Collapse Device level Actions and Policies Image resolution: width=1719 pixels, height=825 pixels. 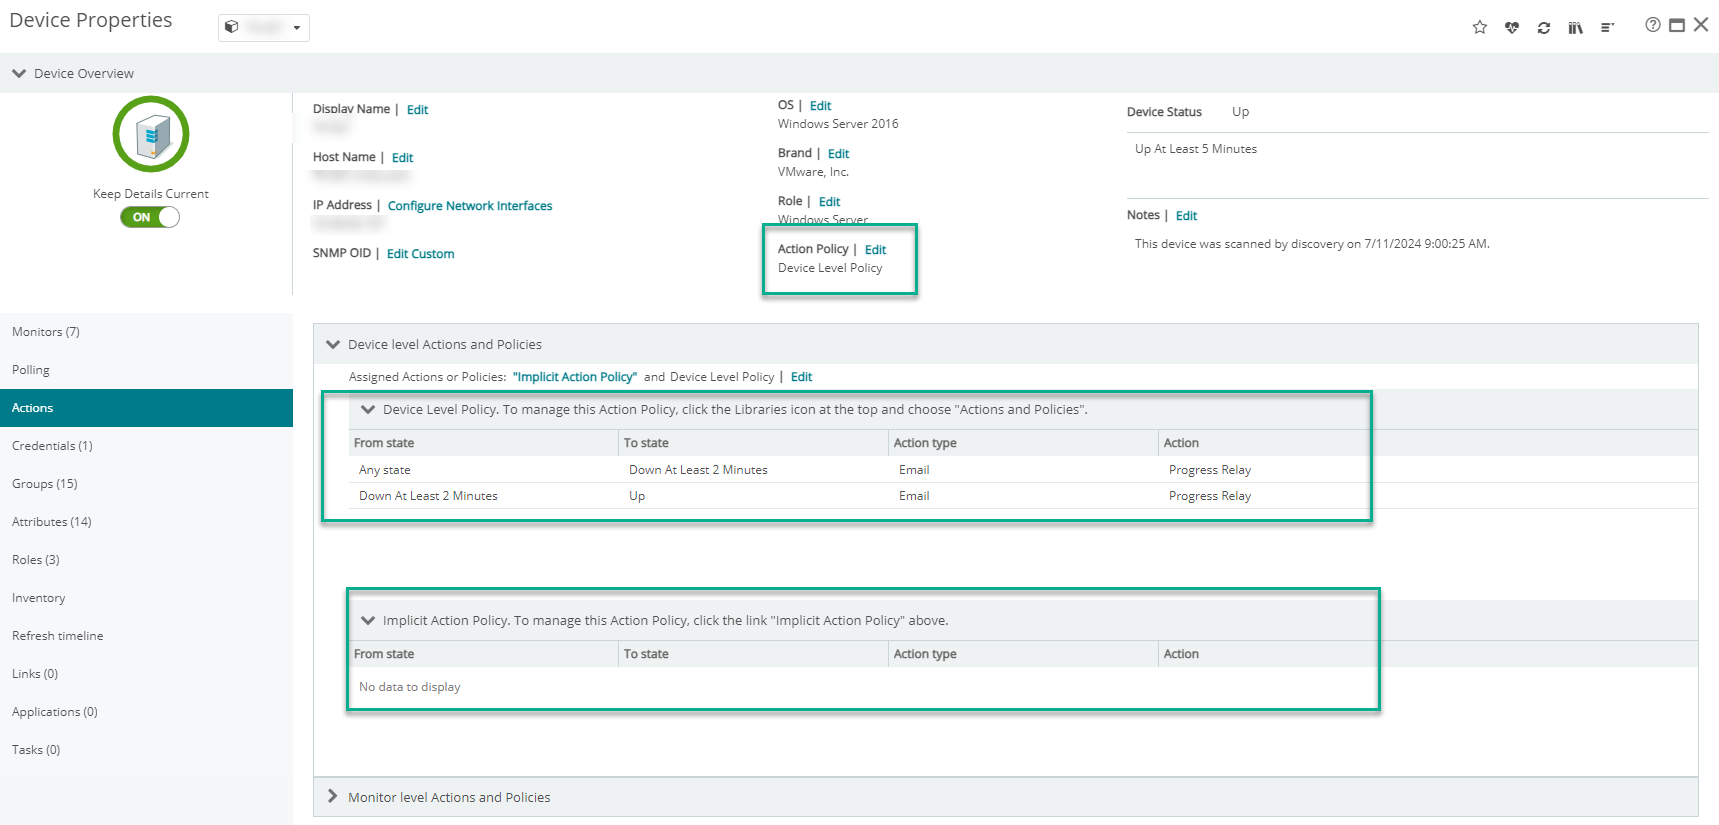click(x=333, y=344)
